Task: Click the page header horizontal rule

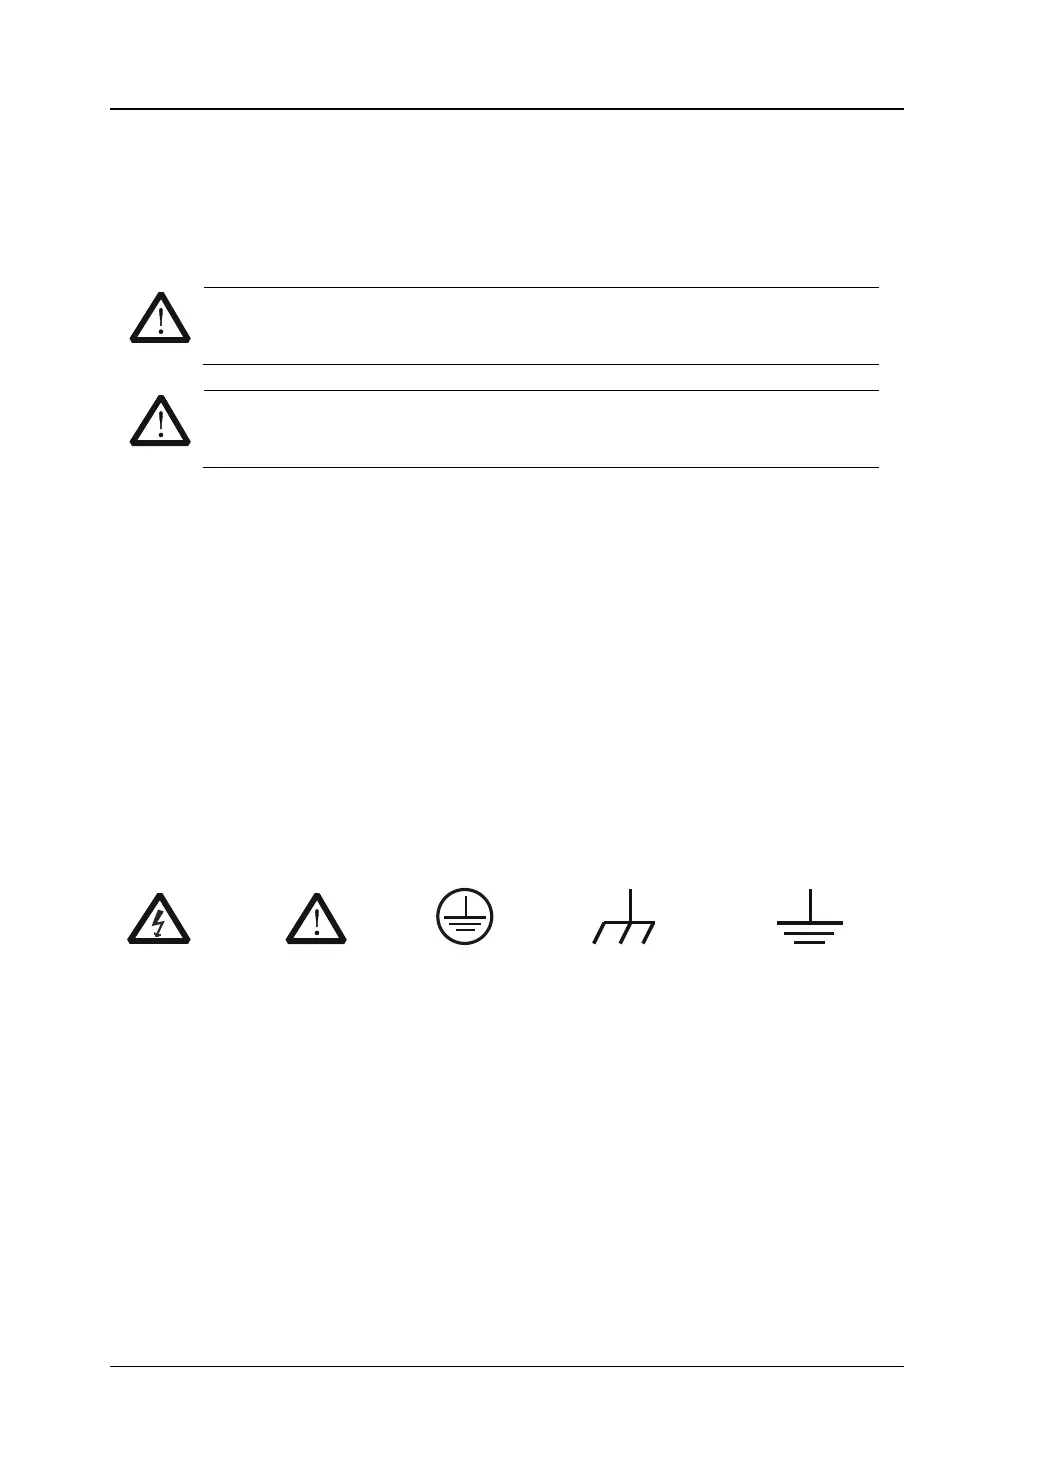Action: click(507, 109)
